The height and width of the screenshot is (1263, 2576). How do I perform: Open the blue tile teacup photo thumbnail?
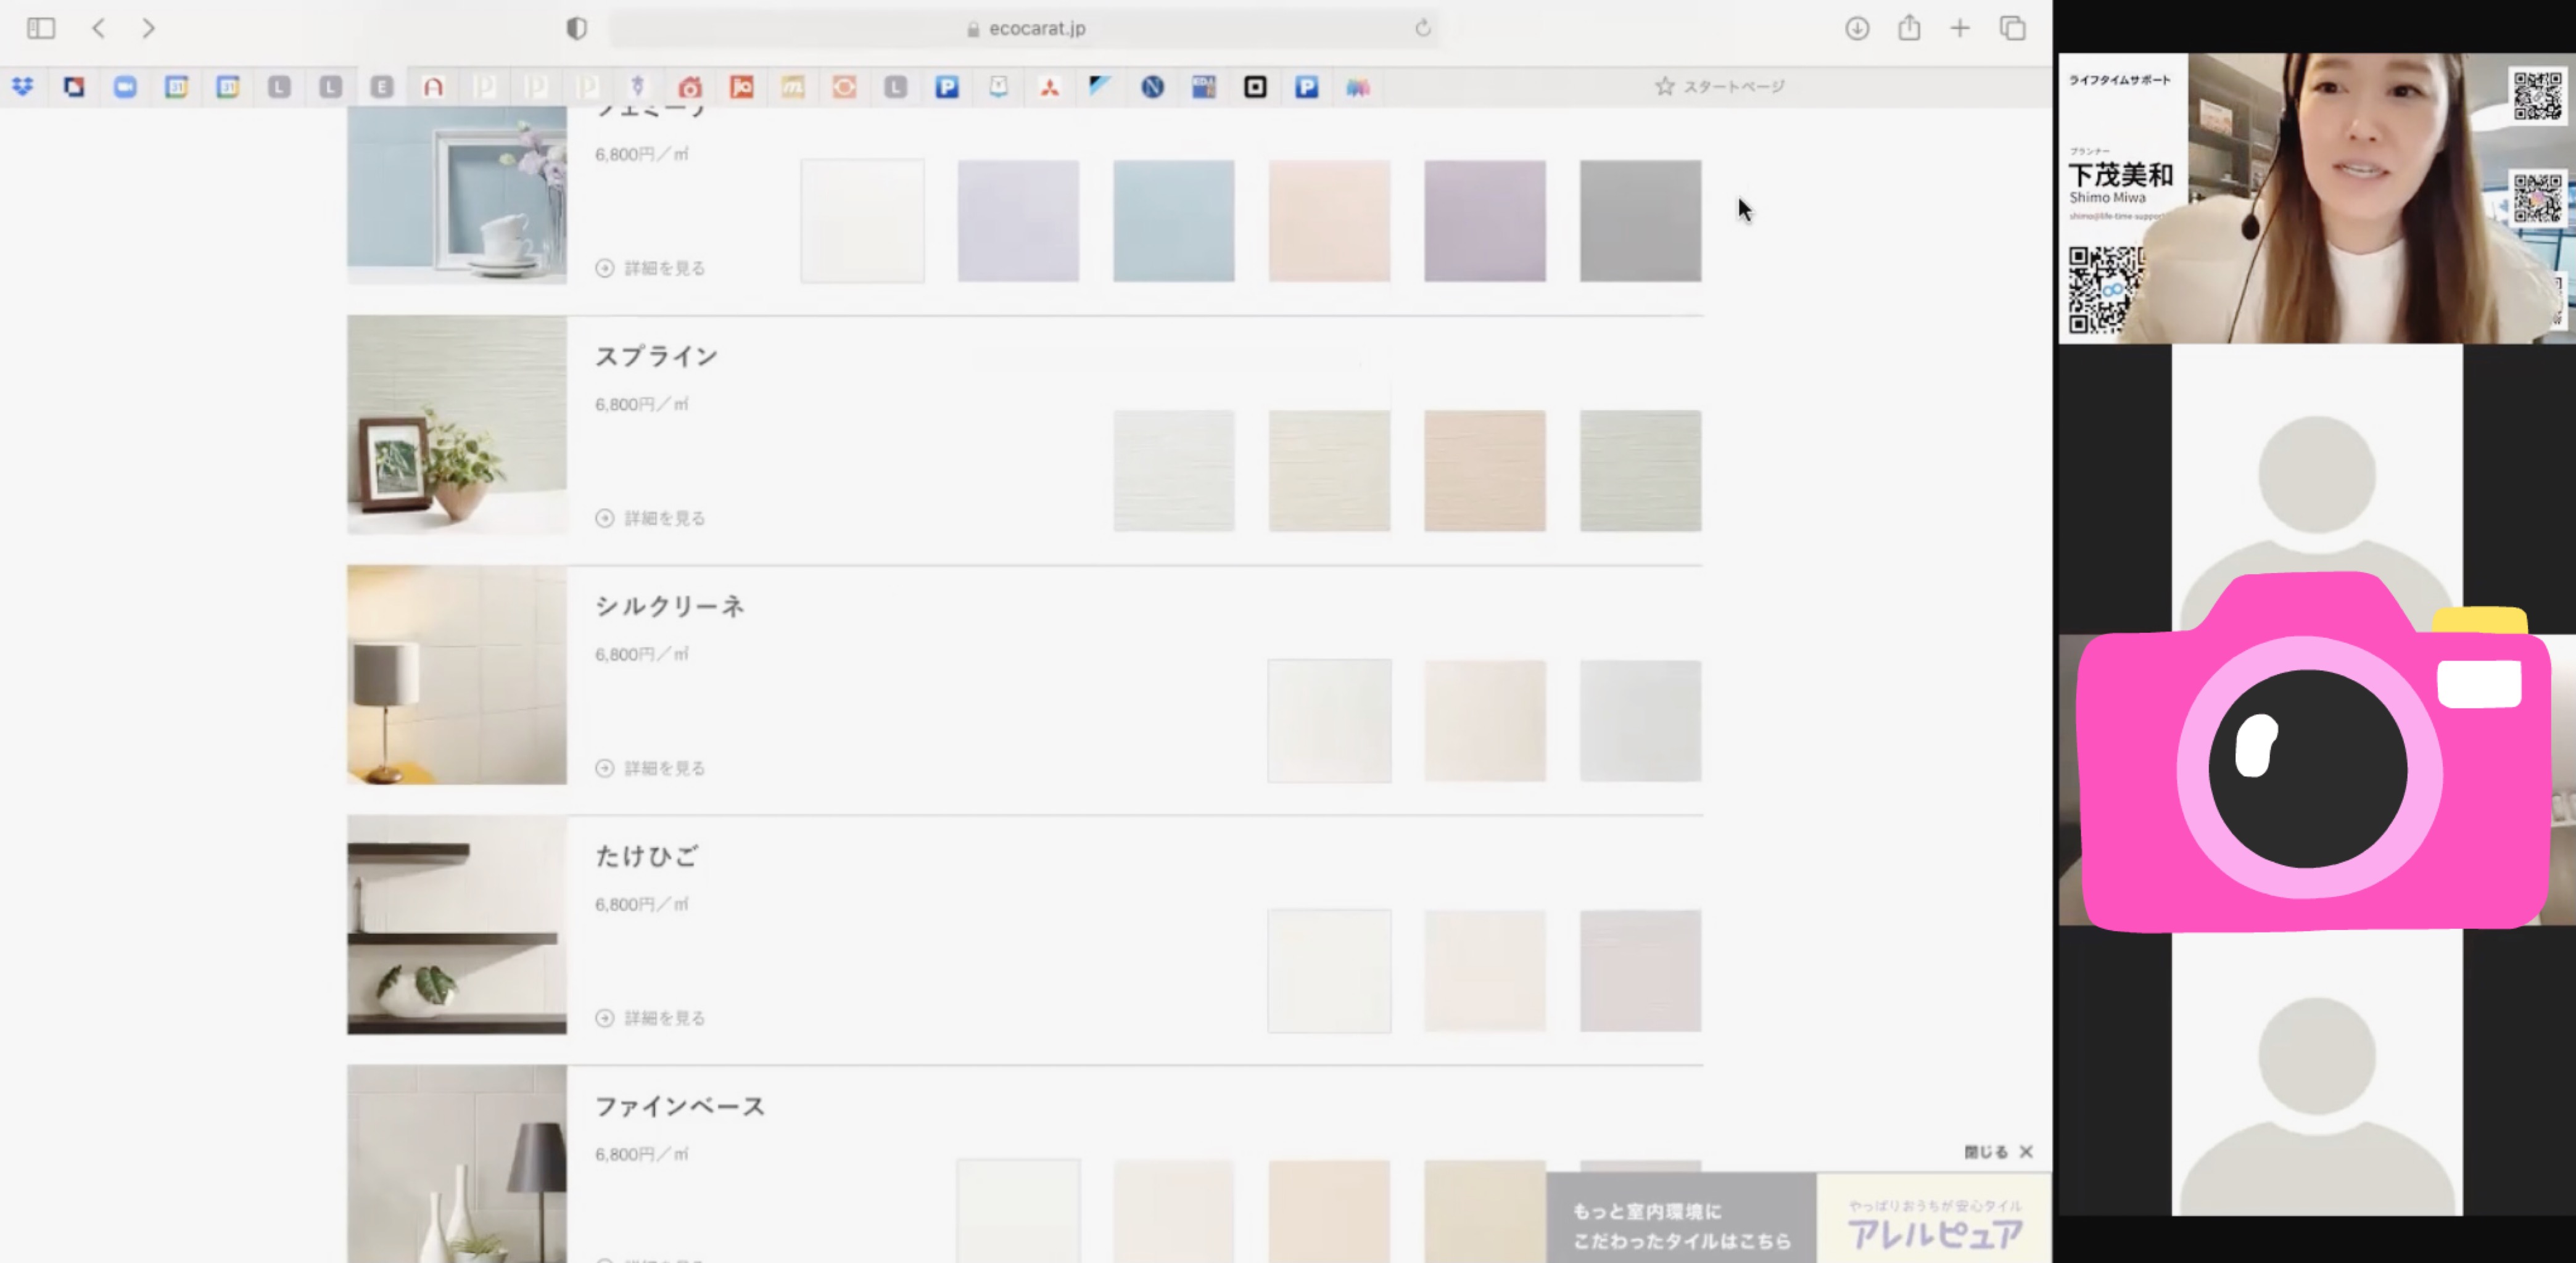(x=457, y=195)
